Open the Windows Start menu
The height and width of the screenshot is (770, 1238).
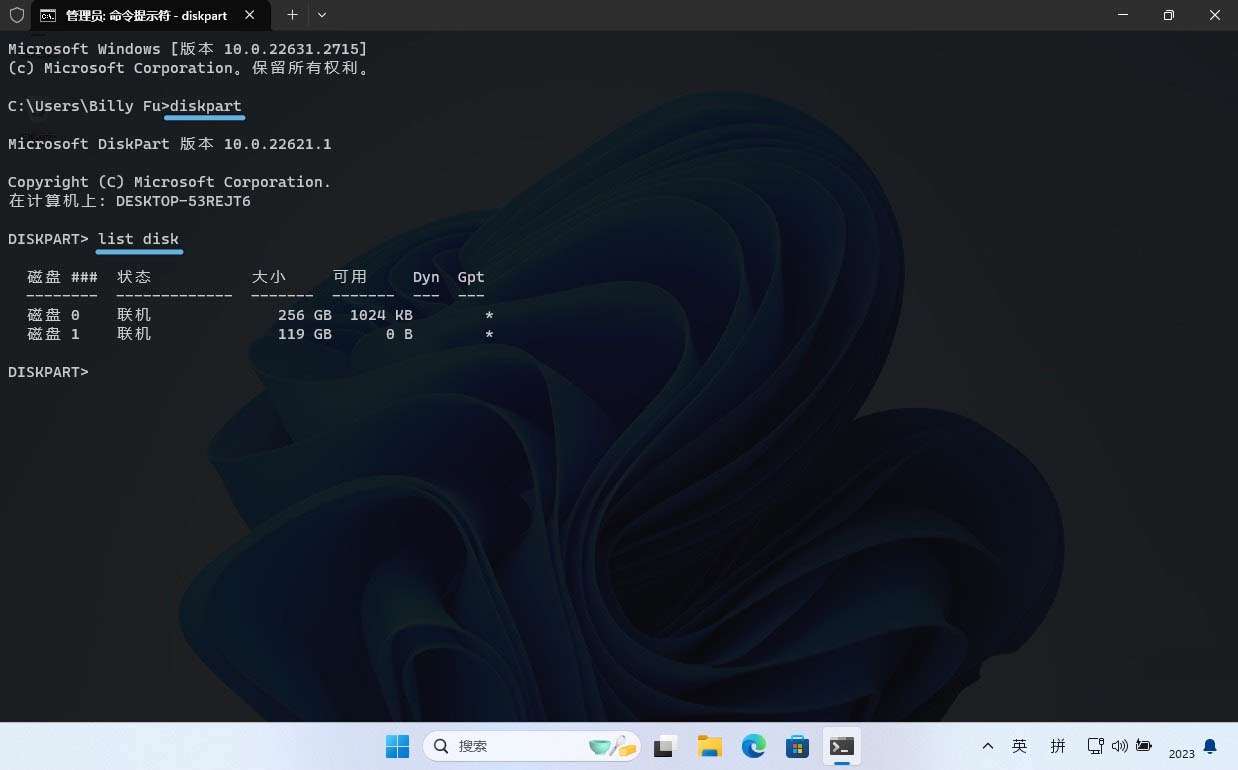click(397, 746)
